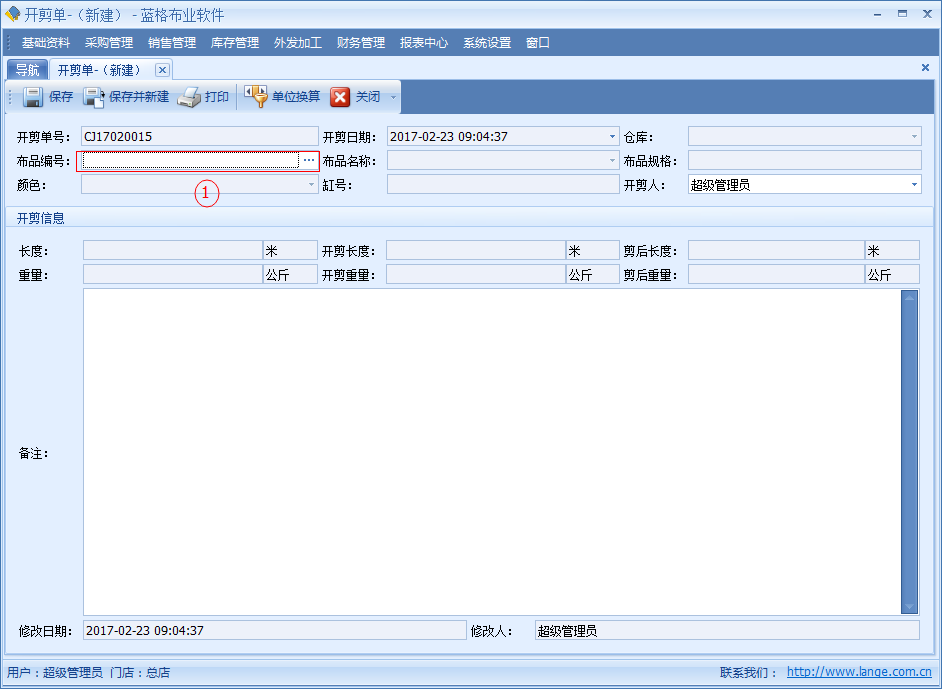Click the Print (打印) printer icon
Screen dimensions: 942x689
[x=189, y=97]
